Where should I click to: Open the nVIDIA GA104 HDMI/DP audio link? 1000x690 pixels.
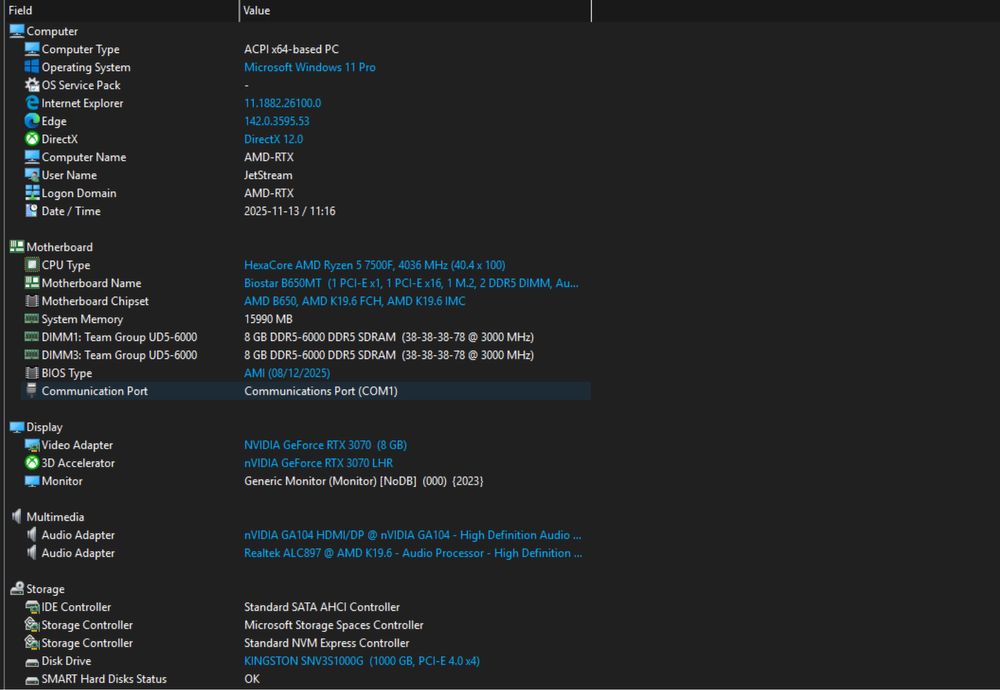[x=413, y=535]
